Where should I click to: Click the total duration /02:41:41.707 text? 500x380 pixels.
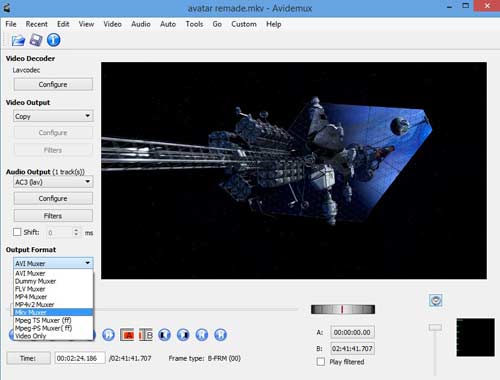[x=130, y=358]
